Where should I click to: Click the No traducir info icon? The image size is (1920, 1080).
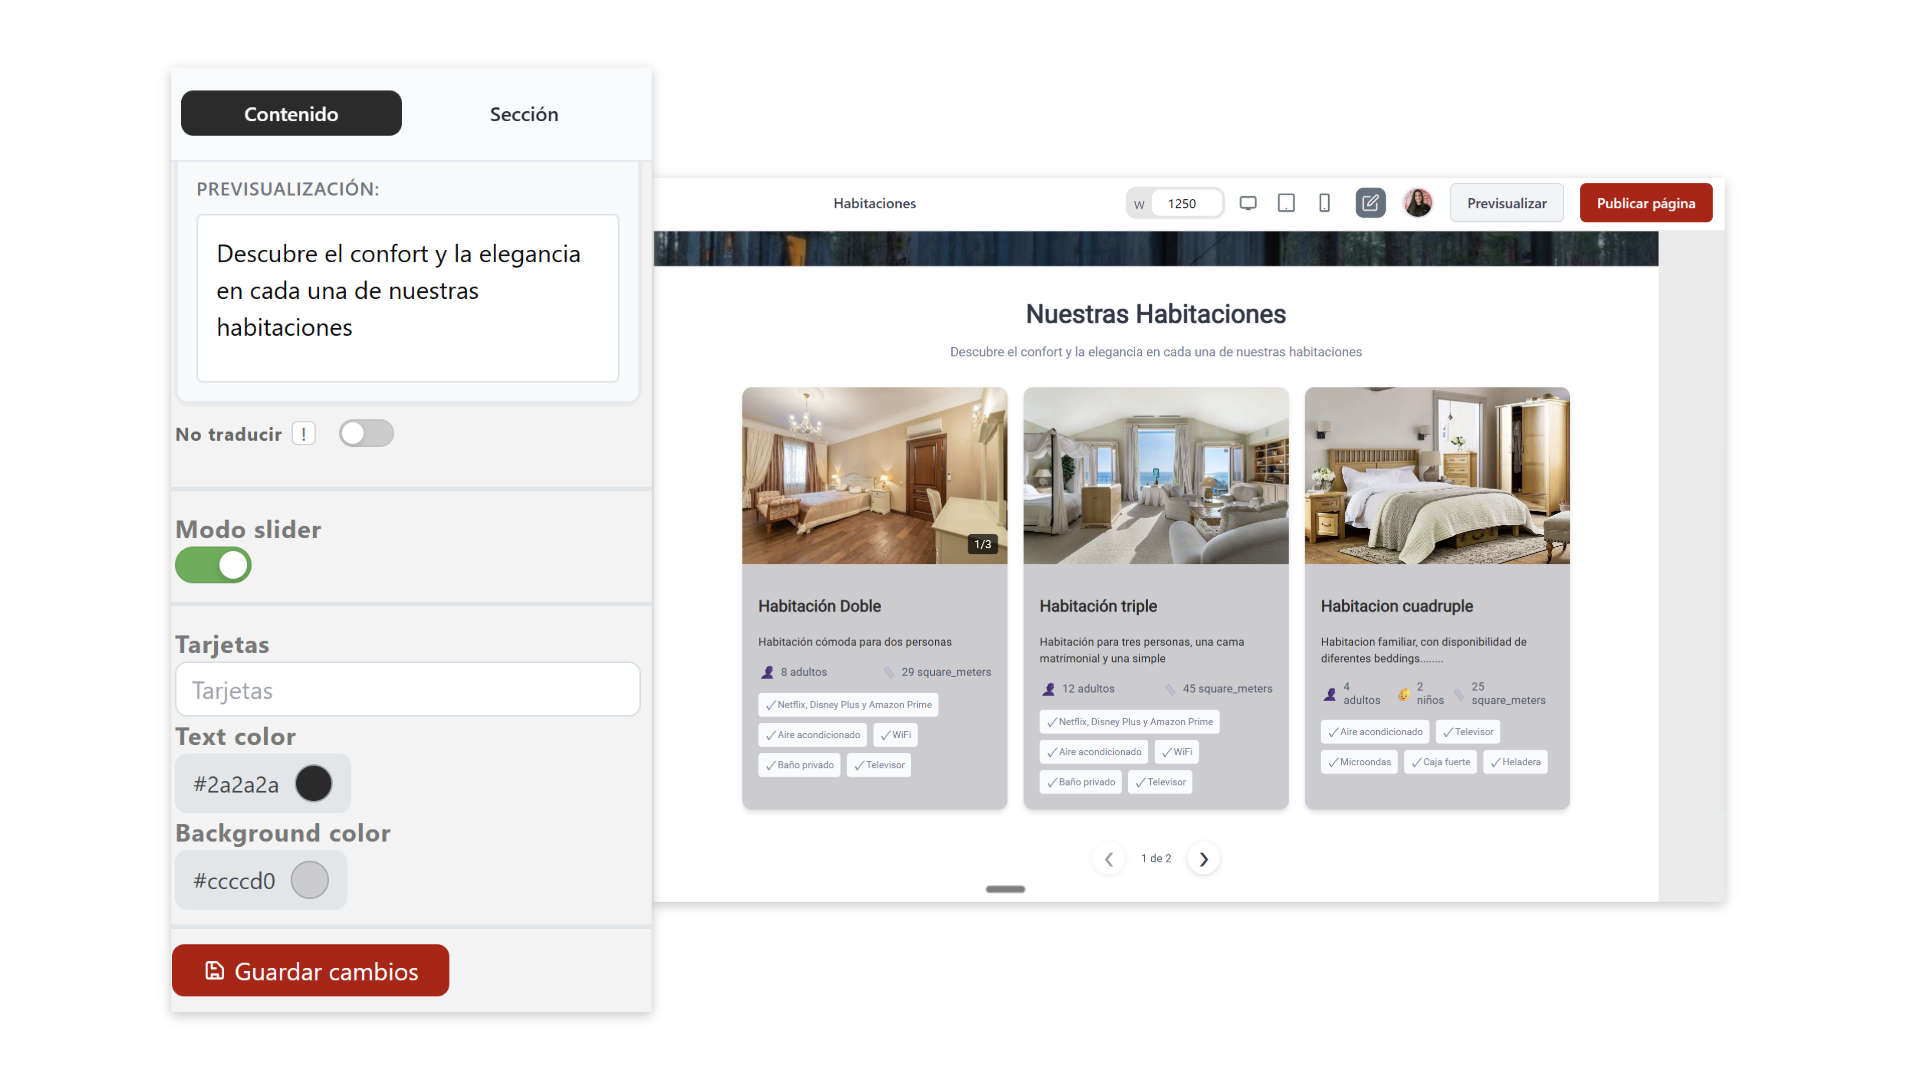pyautogui.click(x=304, y=434)
